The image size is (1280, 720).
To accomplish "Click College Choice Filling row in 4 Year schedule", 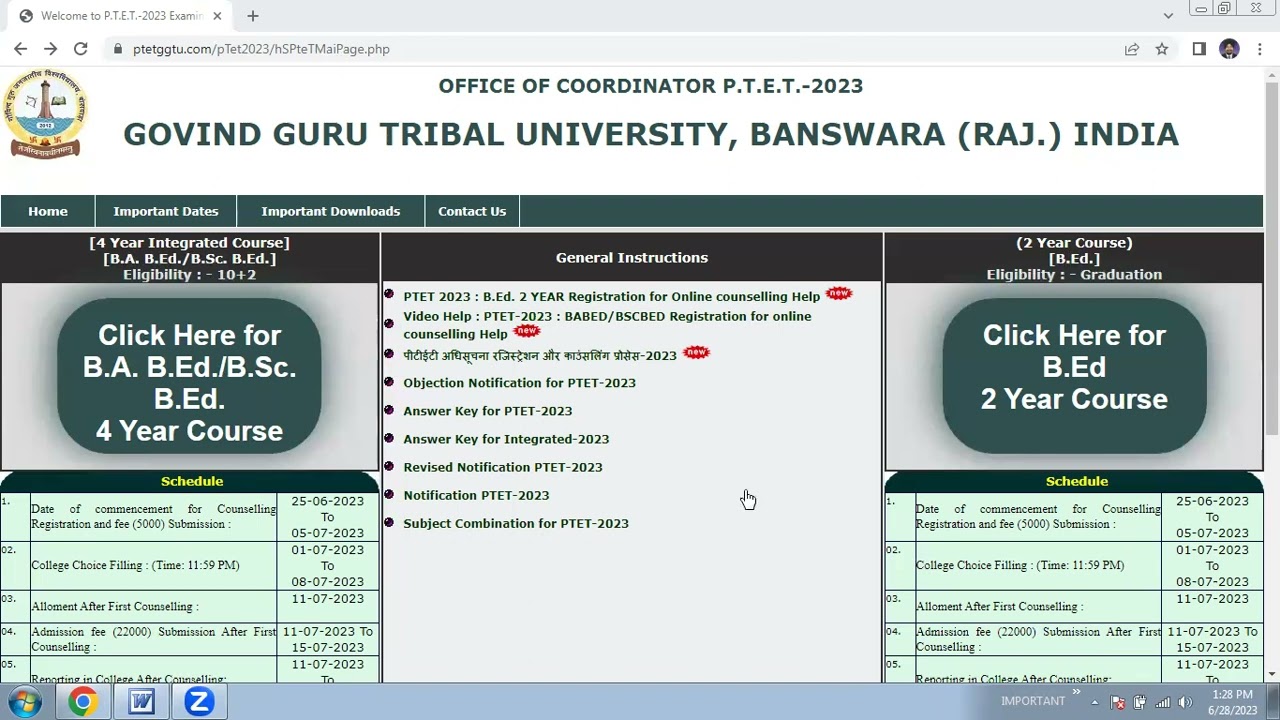I will (189, 565).
